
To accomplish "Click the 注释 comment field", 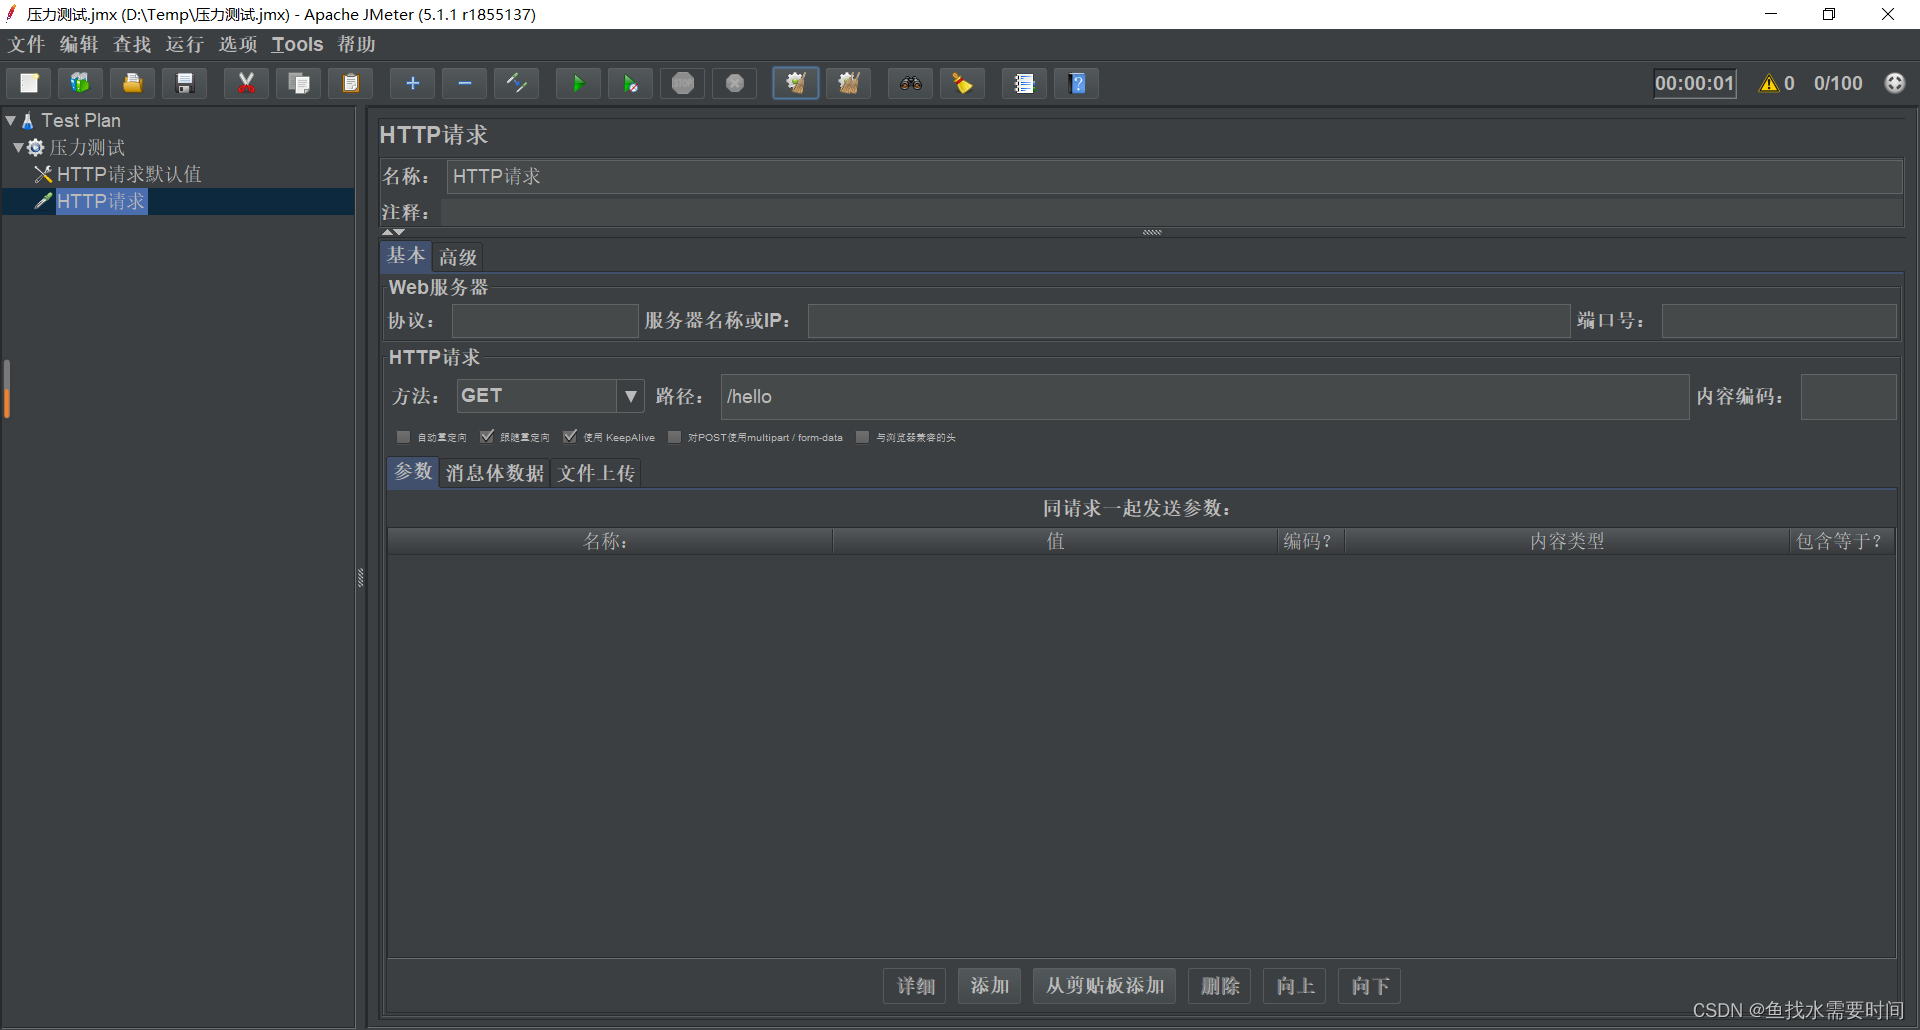I will tap(1172, 212).
